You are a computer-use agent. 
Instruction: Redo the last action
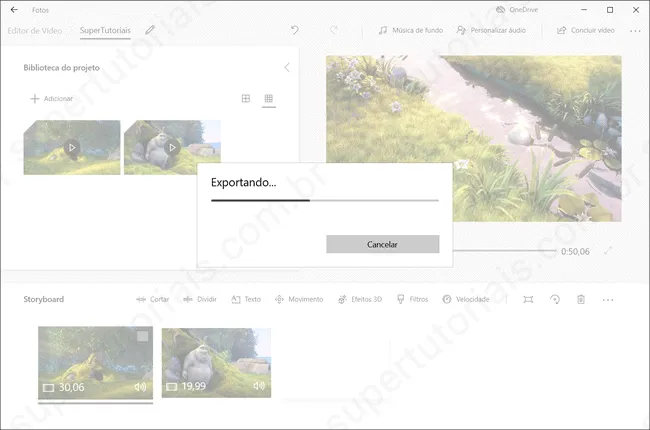(334, 30)
